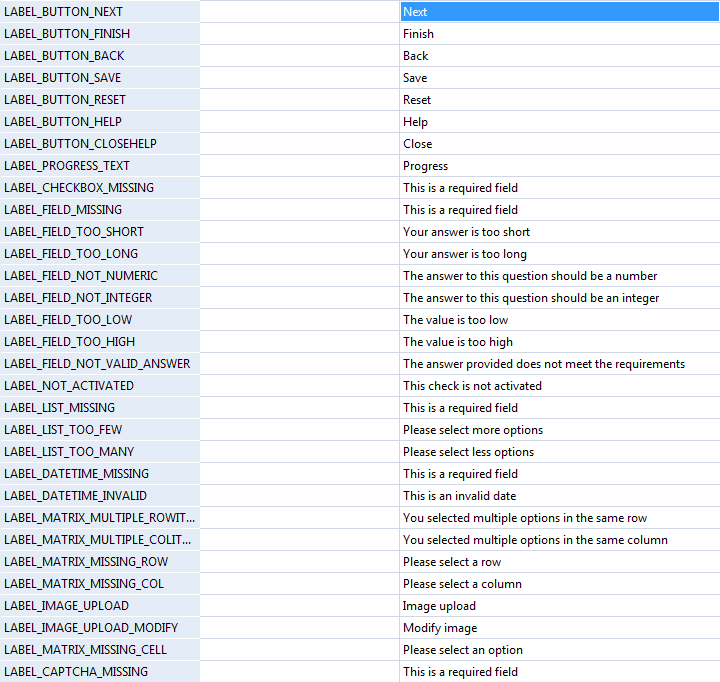
Task: Select the LABEL_FIELD_TOO_LONG key cell
Action: (100, 254)
